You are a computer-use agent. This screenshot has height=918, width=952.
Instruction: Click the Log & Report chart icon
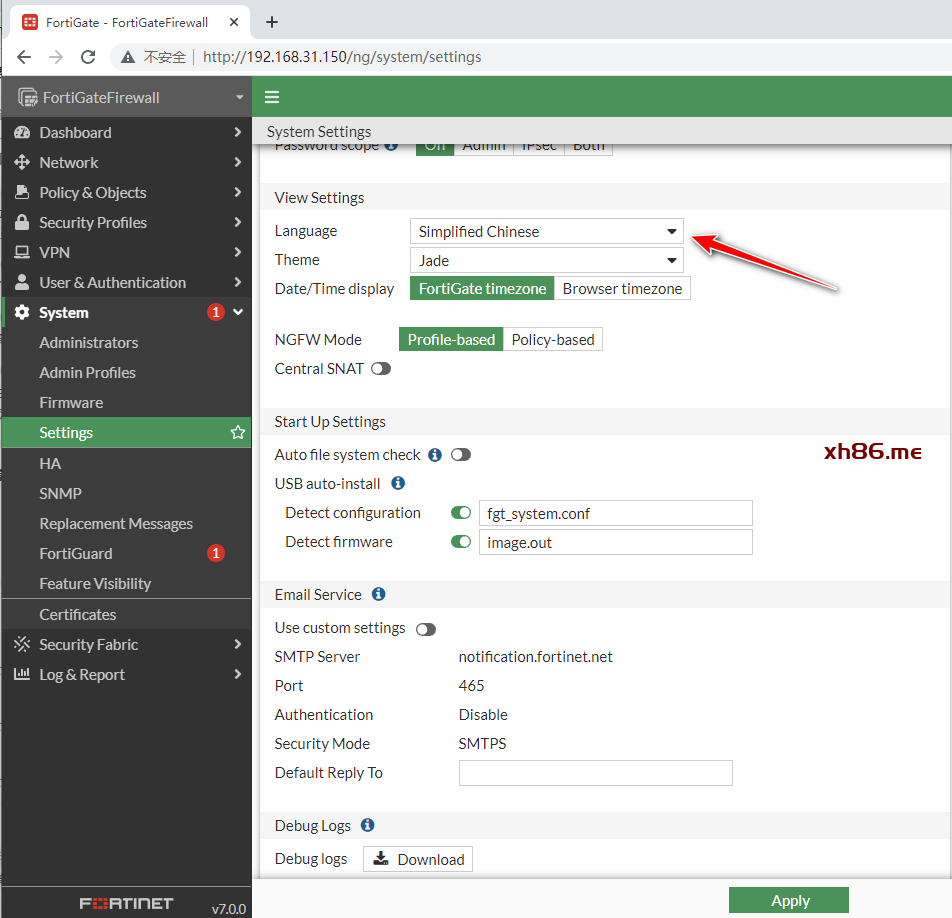point(22,673)
